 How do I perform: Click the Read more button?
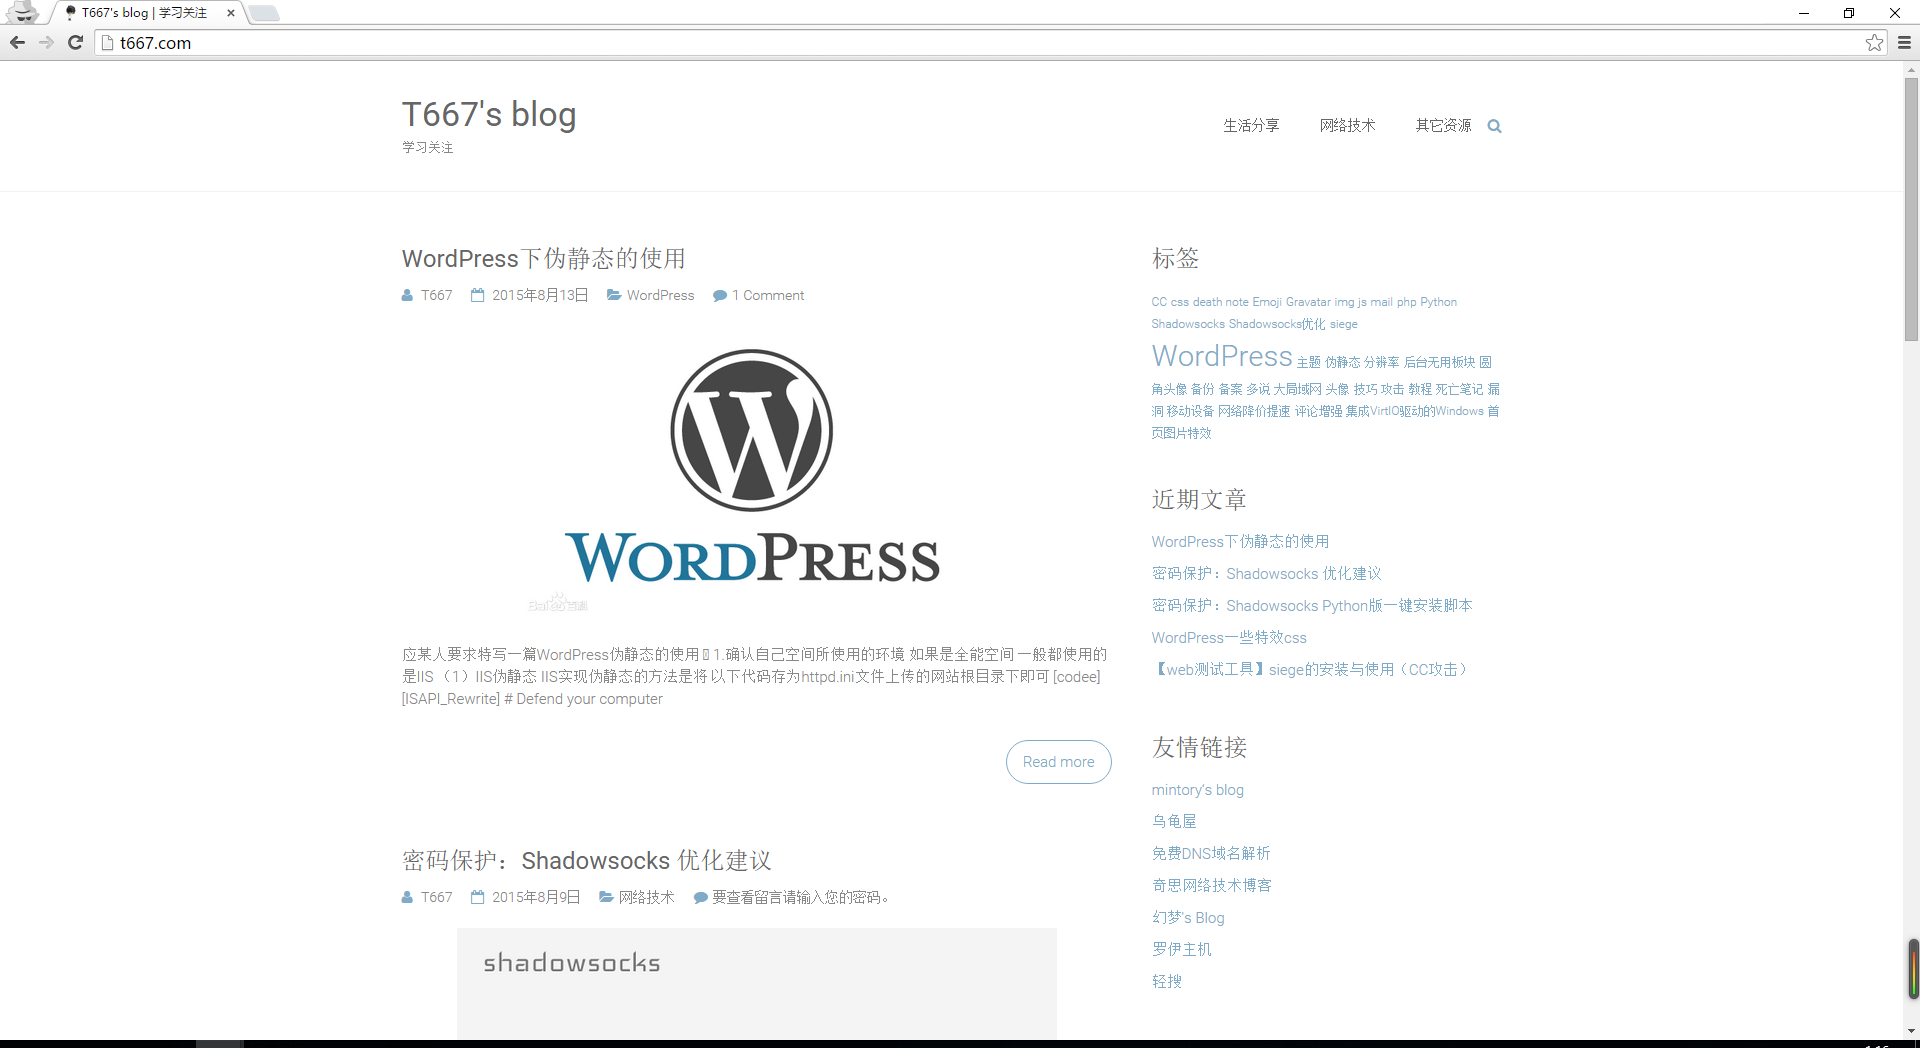pos(1058,762)
